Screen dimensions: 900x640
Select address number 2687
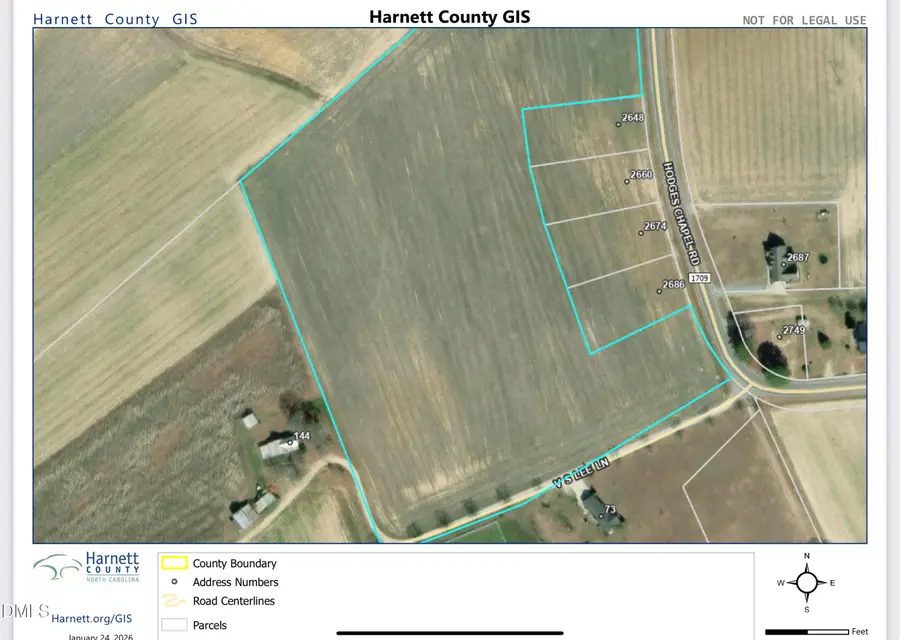pyautogui.click(x=797, y=257)
